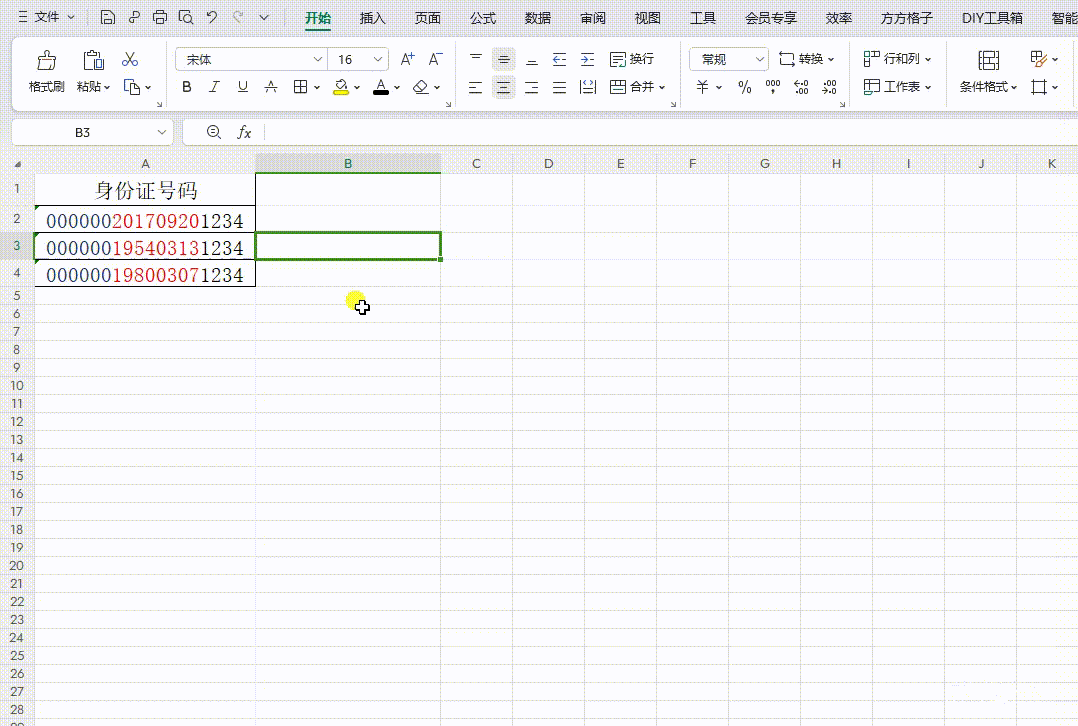This screenshot has height=726, width=1078.
Task: Click the distributed alignment icon
Action: pyautogui.click(x=587, y=87)
